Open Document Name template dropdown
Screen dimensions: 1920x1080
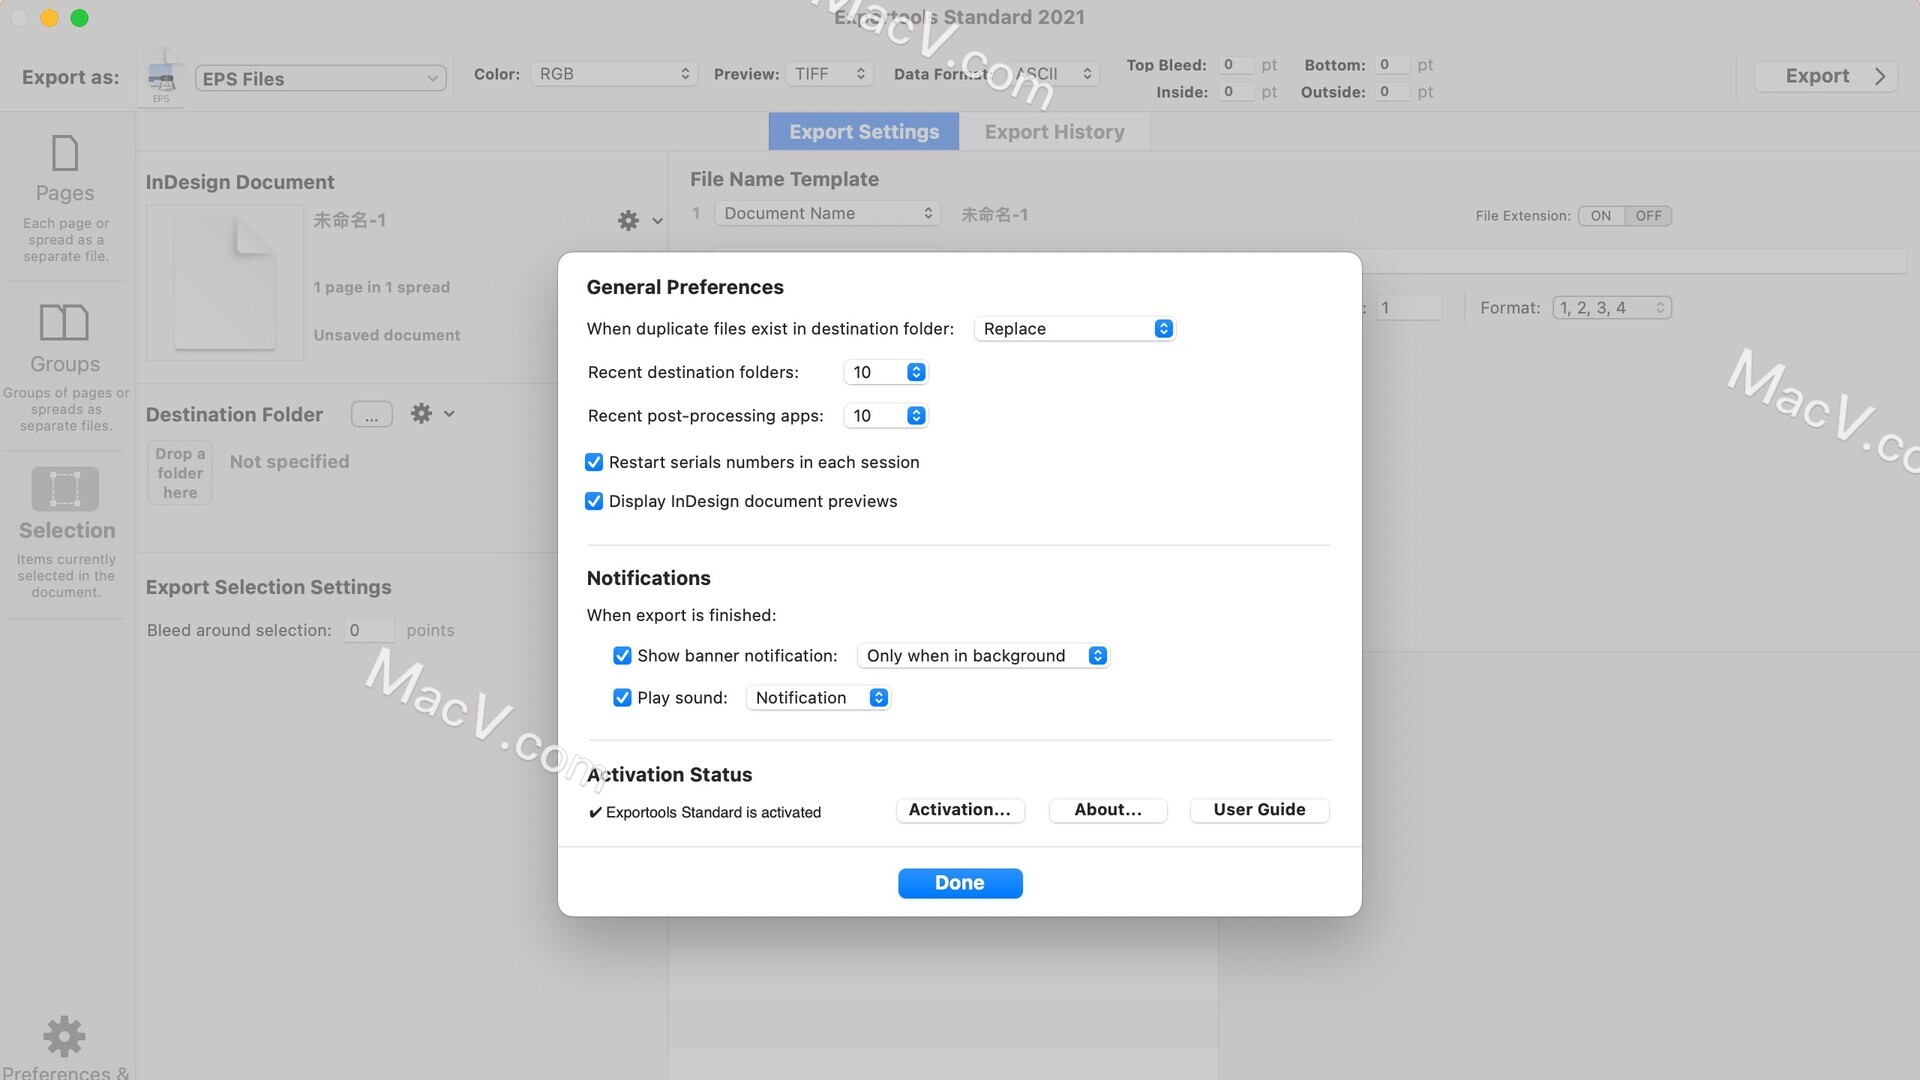pos(827,213)
